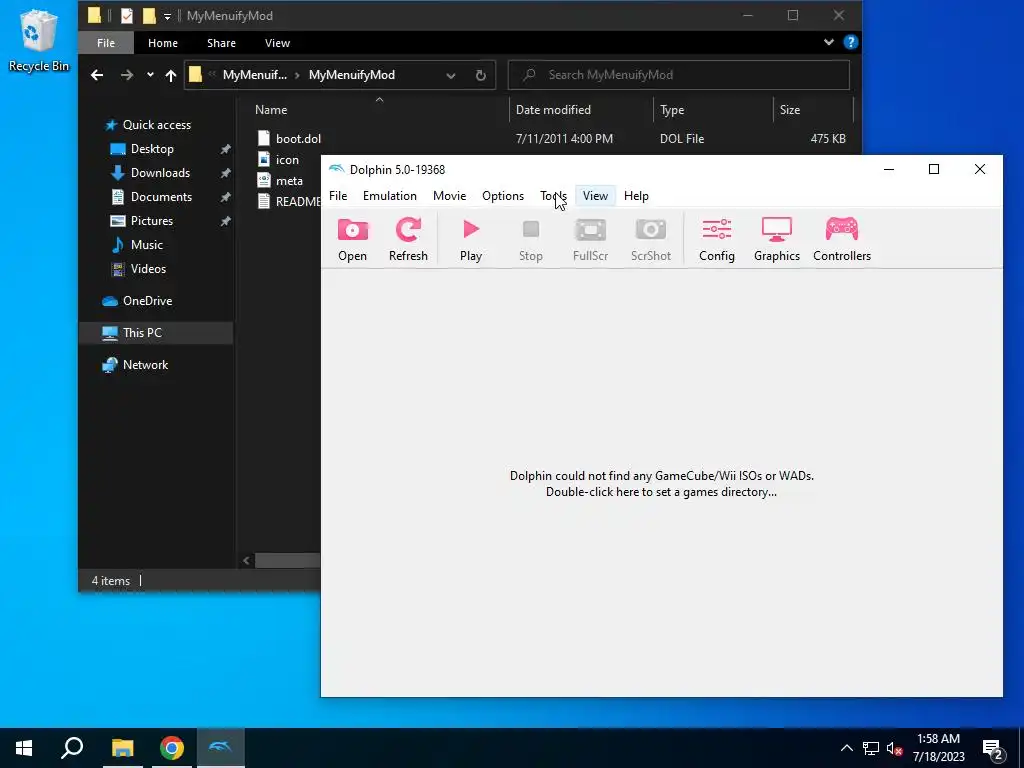Image resolution: width=1024 pixels, height=768 pixels.
Task: Open the Windows Start menu
Action: pyautogui.click(x=24, y=748)
